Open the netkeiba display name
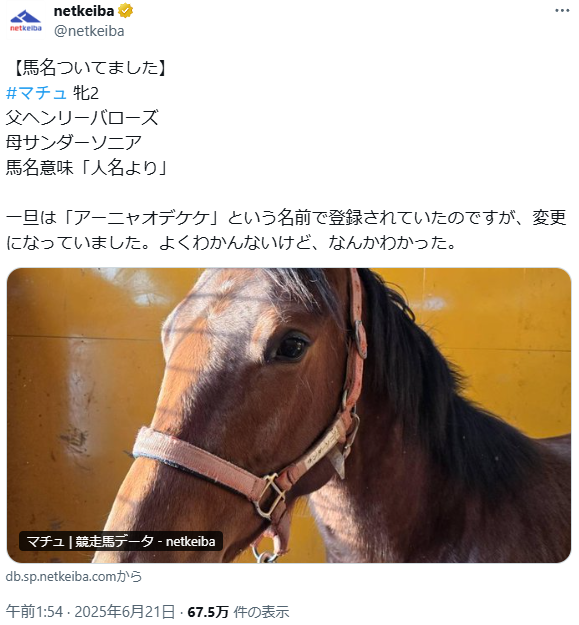The image size is (579, 625). (84, 11)
